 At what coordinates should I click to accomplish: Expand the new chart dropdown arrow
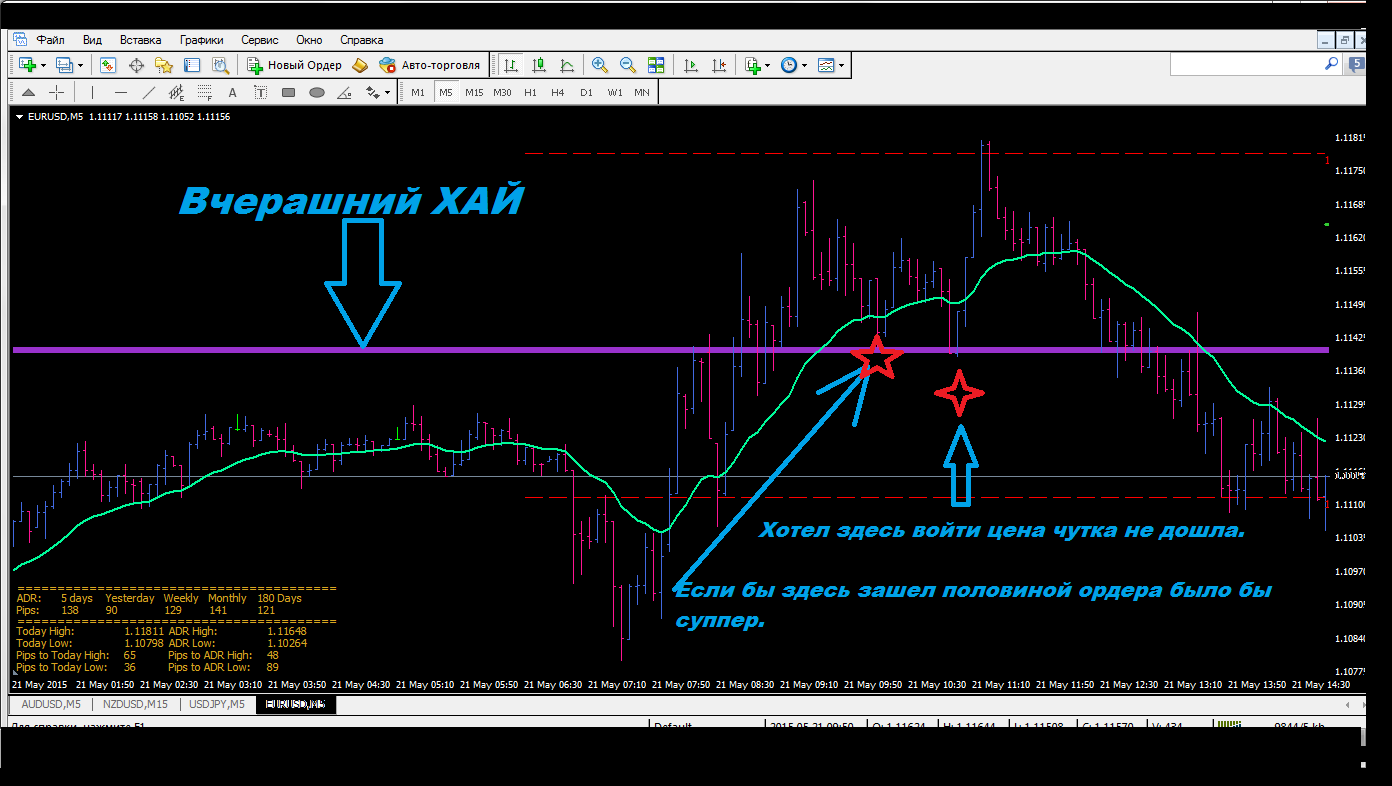click(42, 65)
